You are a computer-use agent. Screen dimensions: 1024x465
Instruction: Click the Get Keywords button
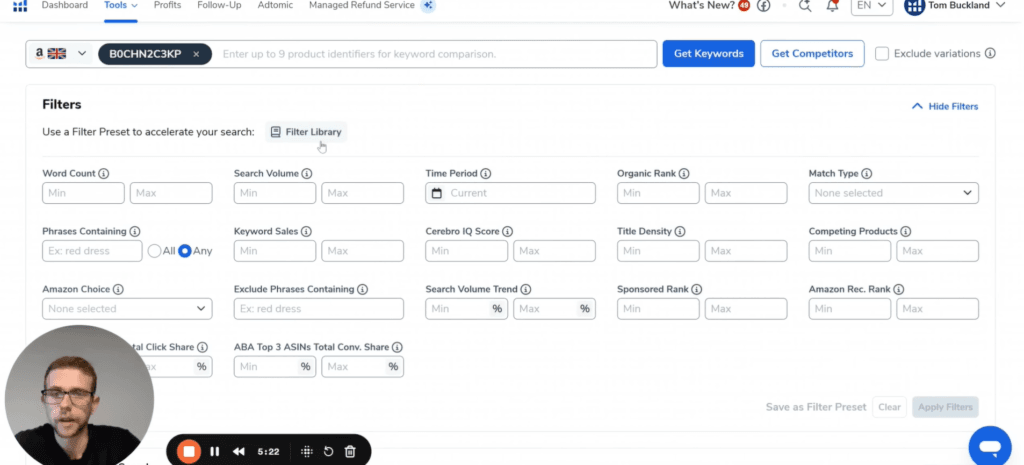click(709, 54)
